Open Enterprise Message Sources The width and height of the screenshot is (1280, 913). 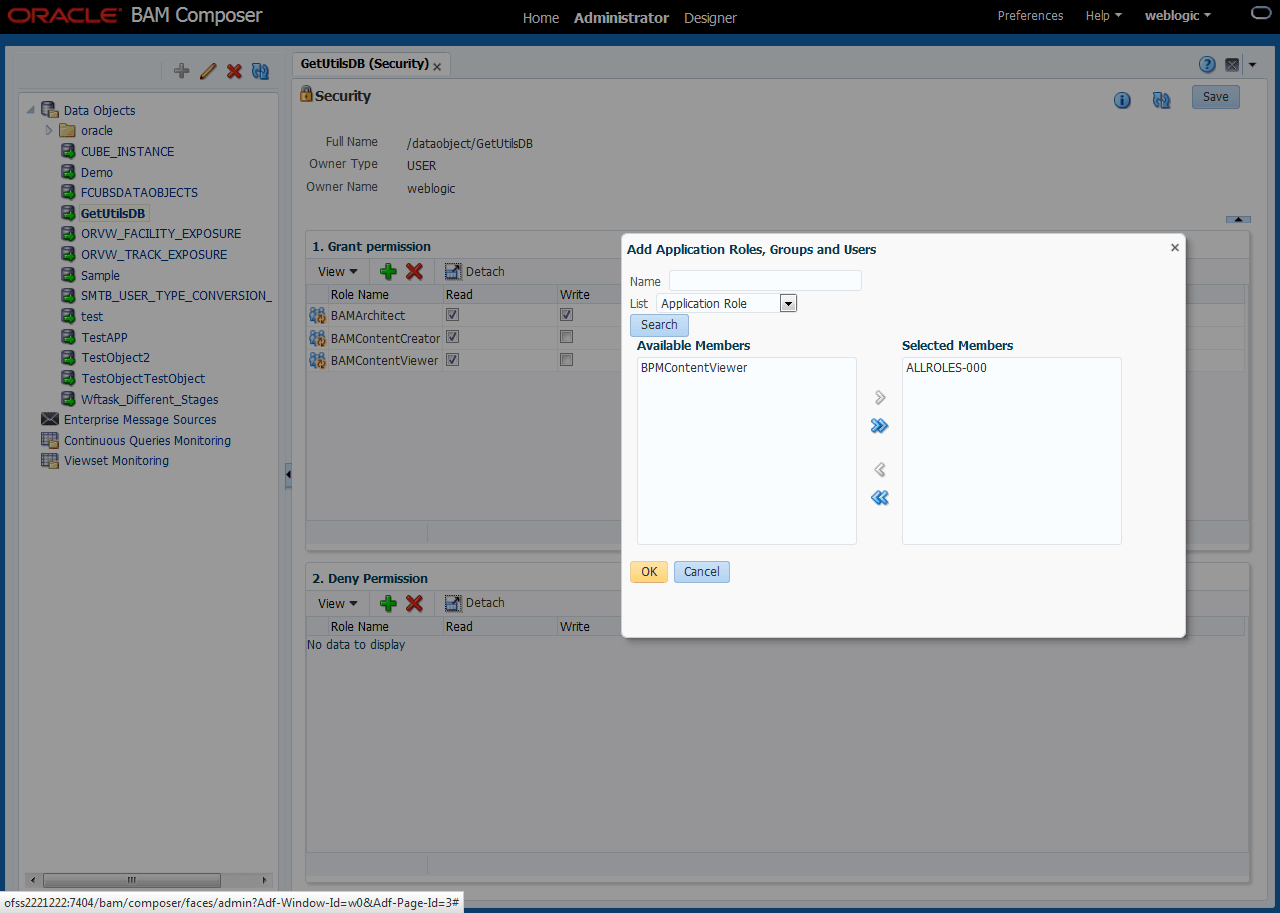click(x=139, y=420)
